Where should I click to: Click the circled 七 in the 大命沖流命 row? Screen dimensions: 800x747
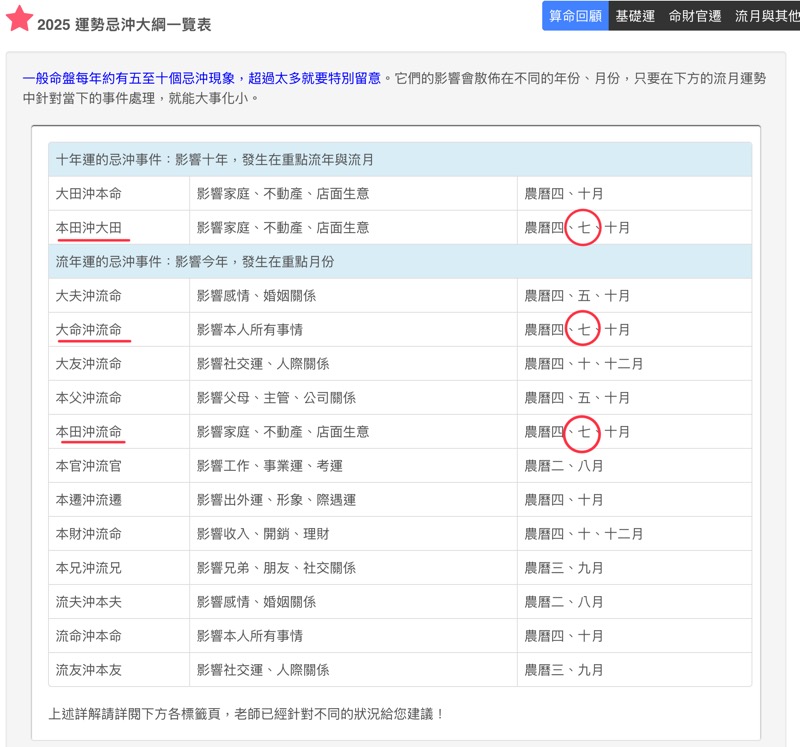click(x=583, y=329)
